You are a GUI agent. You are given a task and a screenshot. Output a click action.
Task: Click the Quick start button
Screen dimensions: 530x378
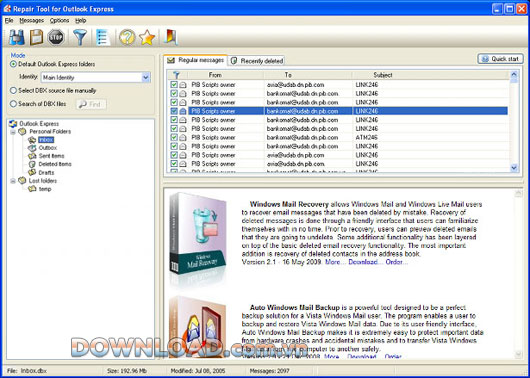[501, 59]
